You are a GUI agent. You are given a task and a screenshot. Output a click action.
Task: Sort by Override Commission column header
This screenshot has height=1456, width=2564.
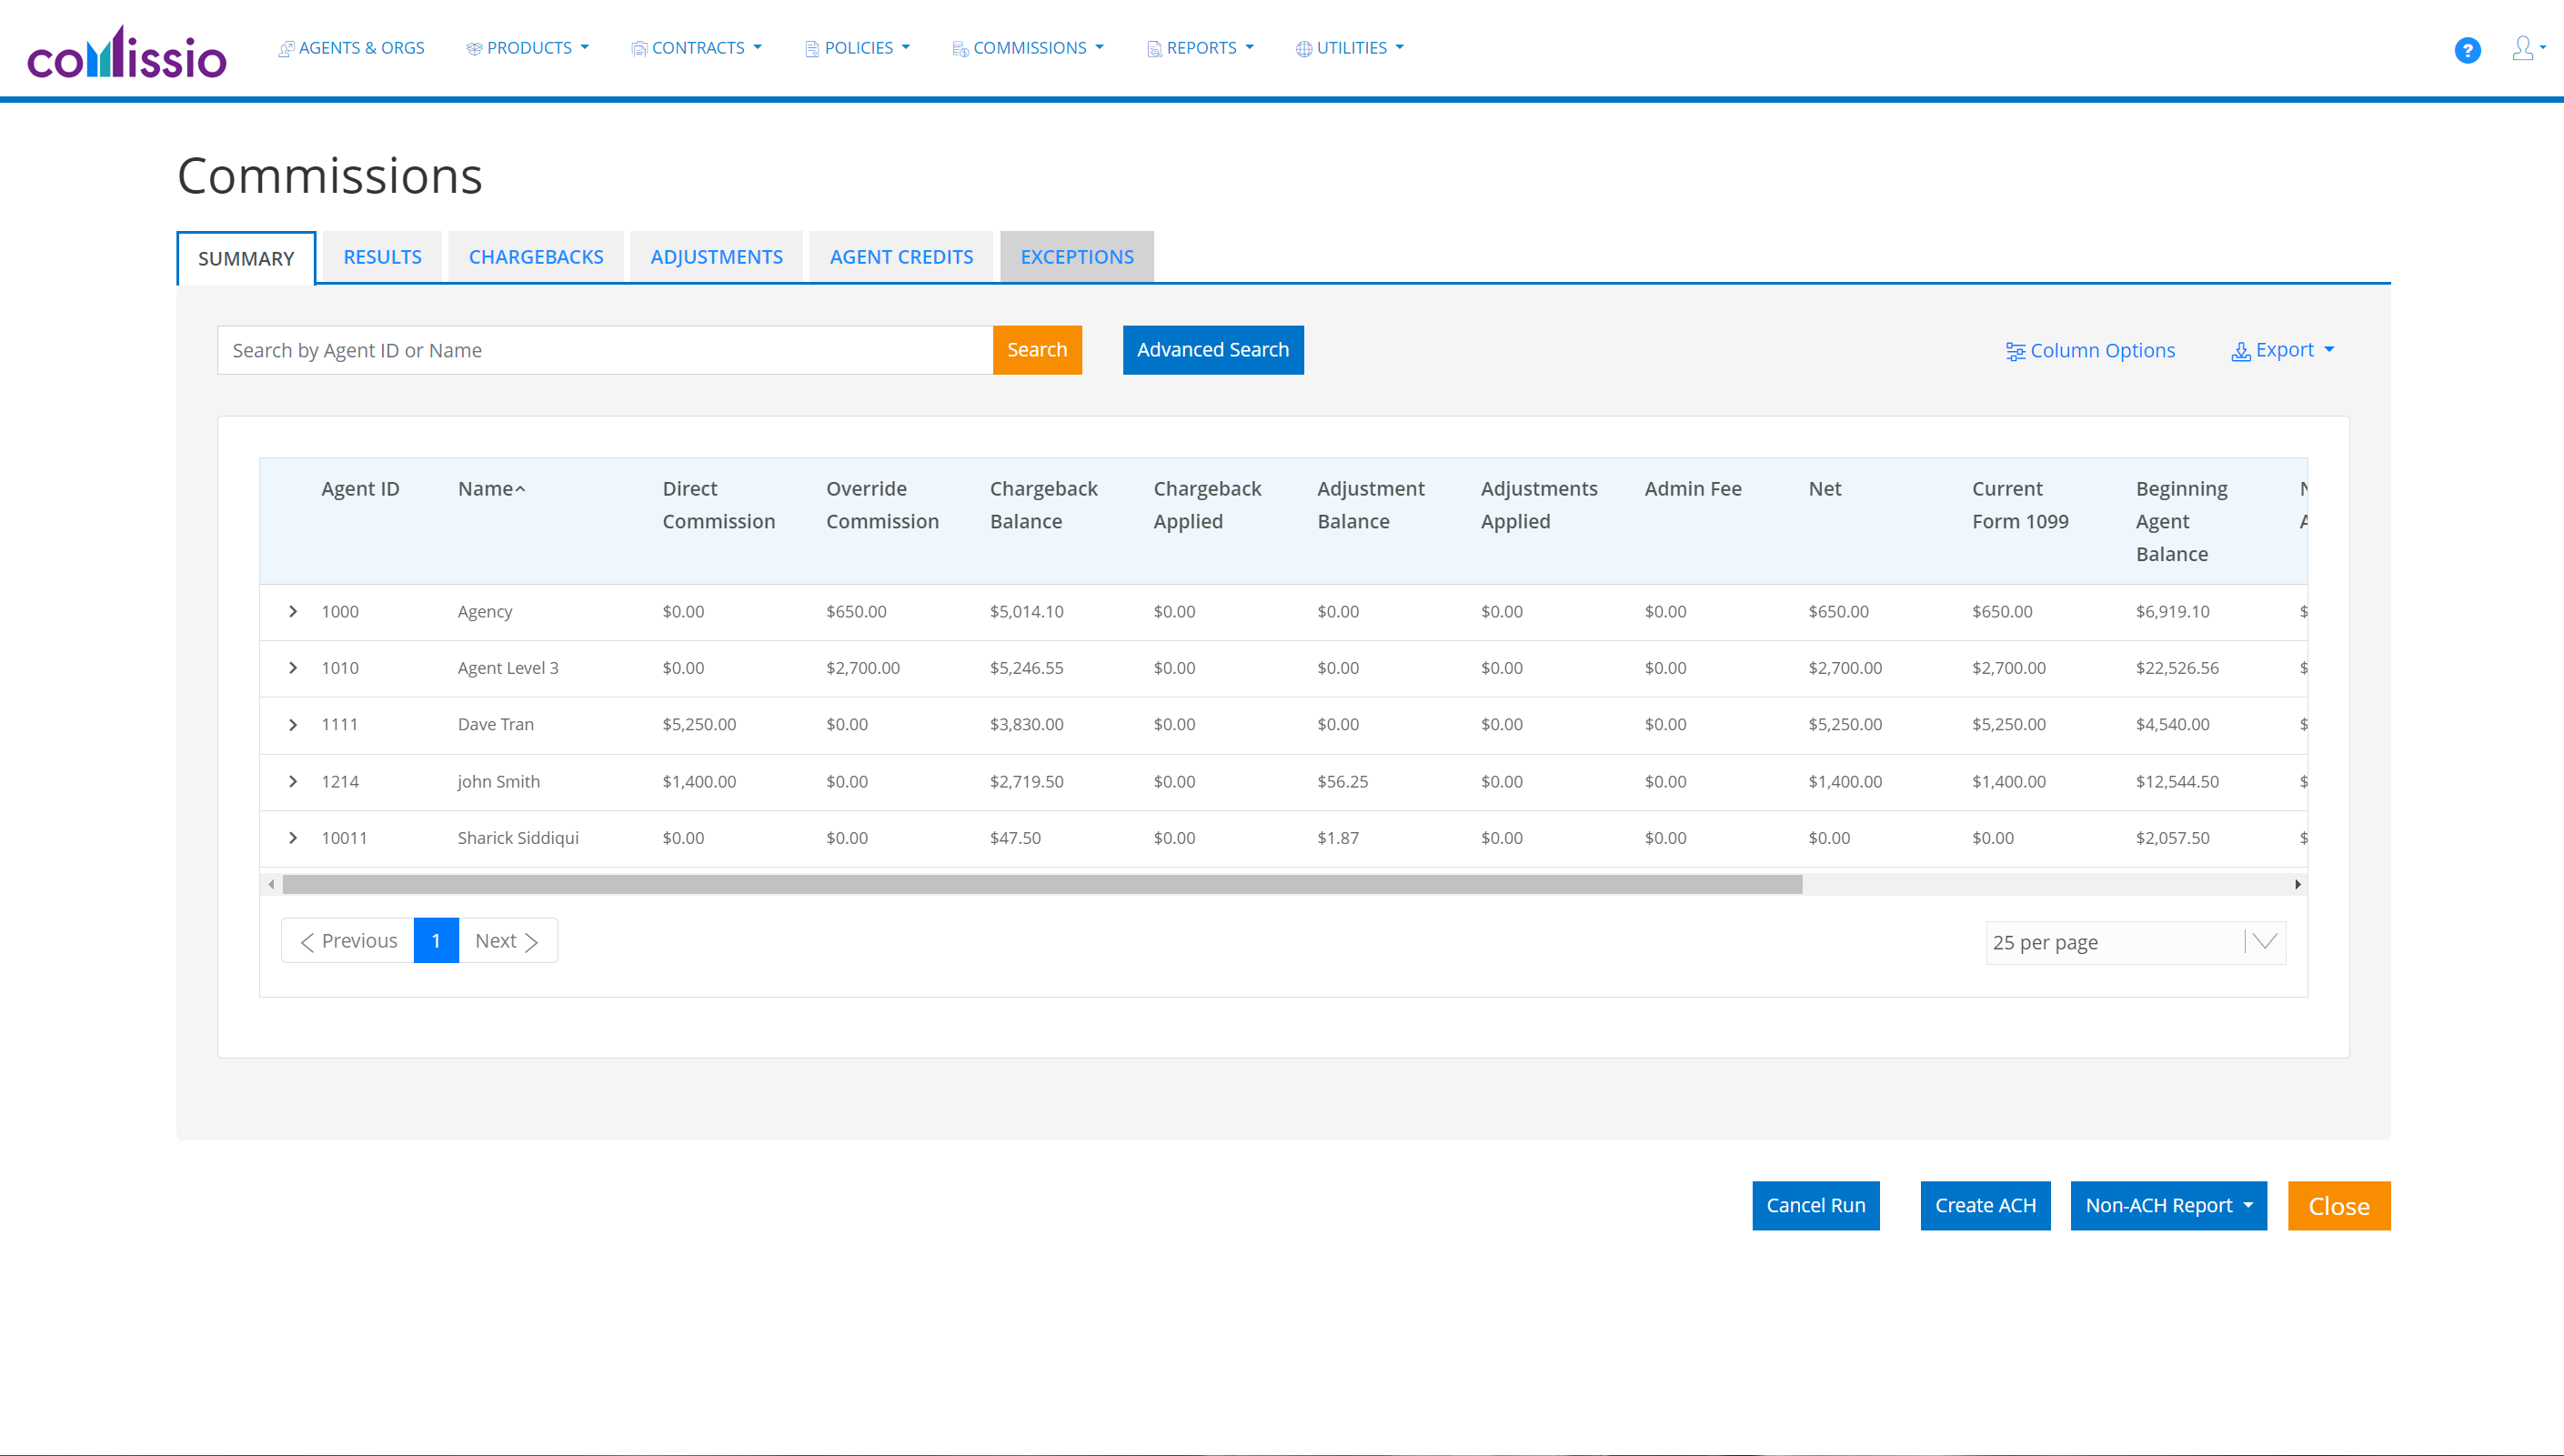click(882, 505)
